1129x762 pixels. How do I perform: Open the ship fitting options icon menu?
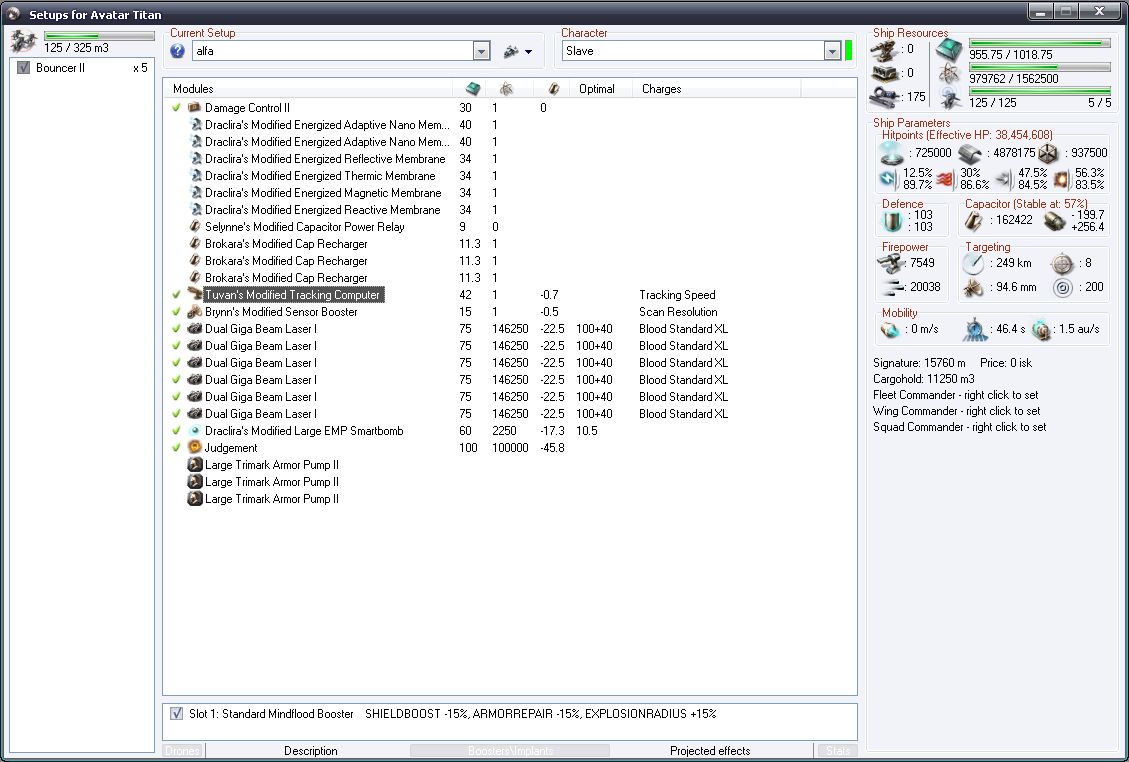point(518,51)
